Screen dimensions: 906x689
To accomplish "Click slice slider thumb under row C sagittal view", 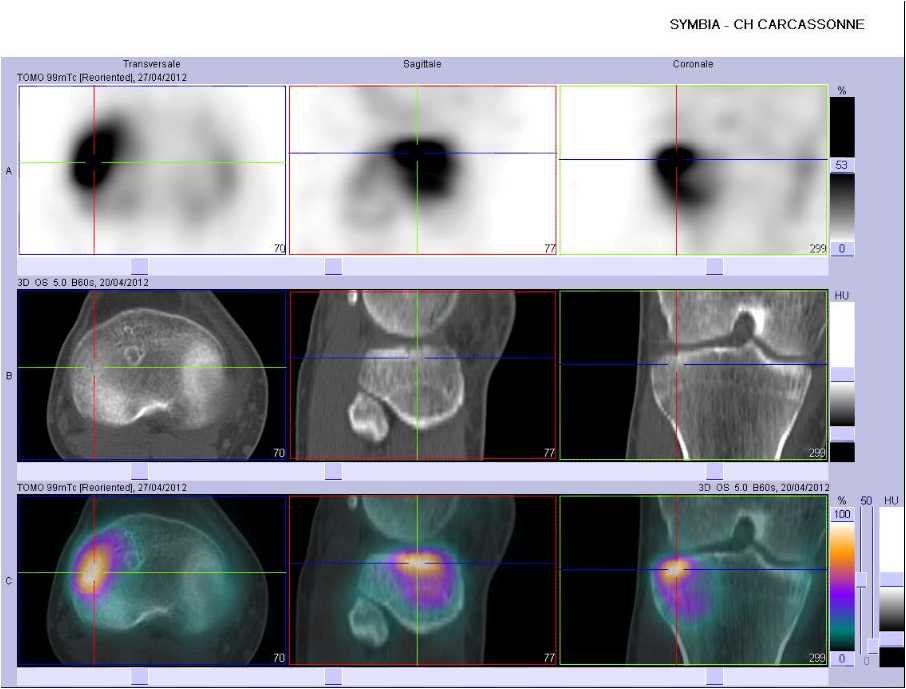I will (x=333, y=676).
